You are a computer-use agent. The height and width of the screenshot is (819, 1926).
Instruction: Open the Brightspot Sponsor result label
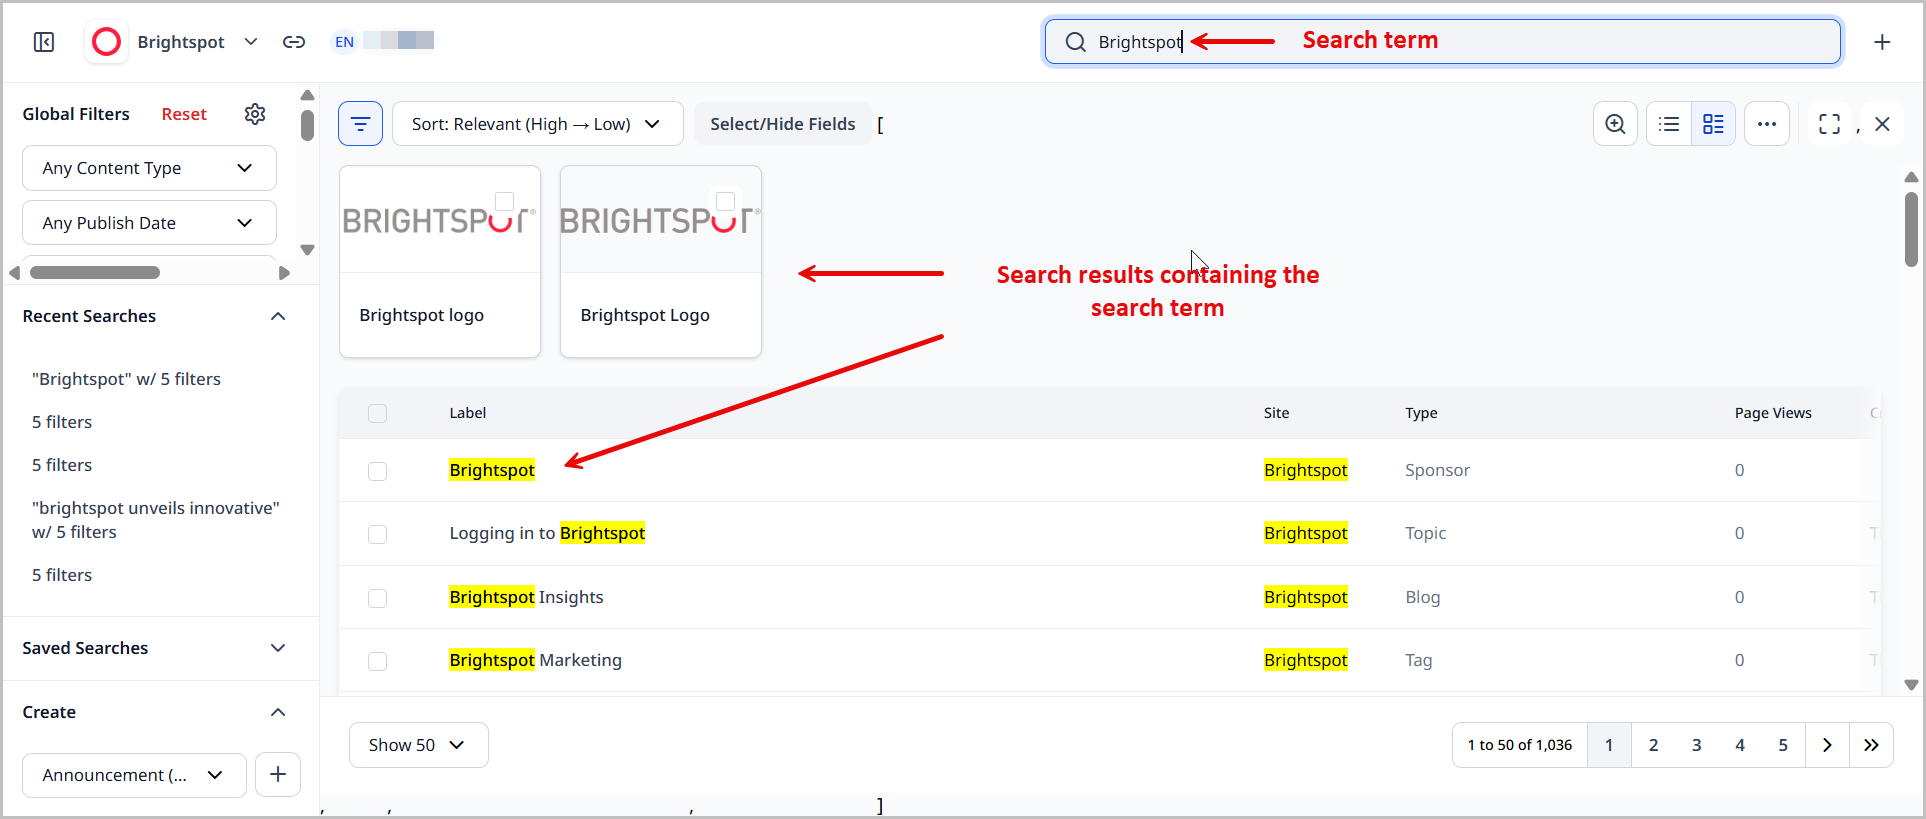(492, 470)
